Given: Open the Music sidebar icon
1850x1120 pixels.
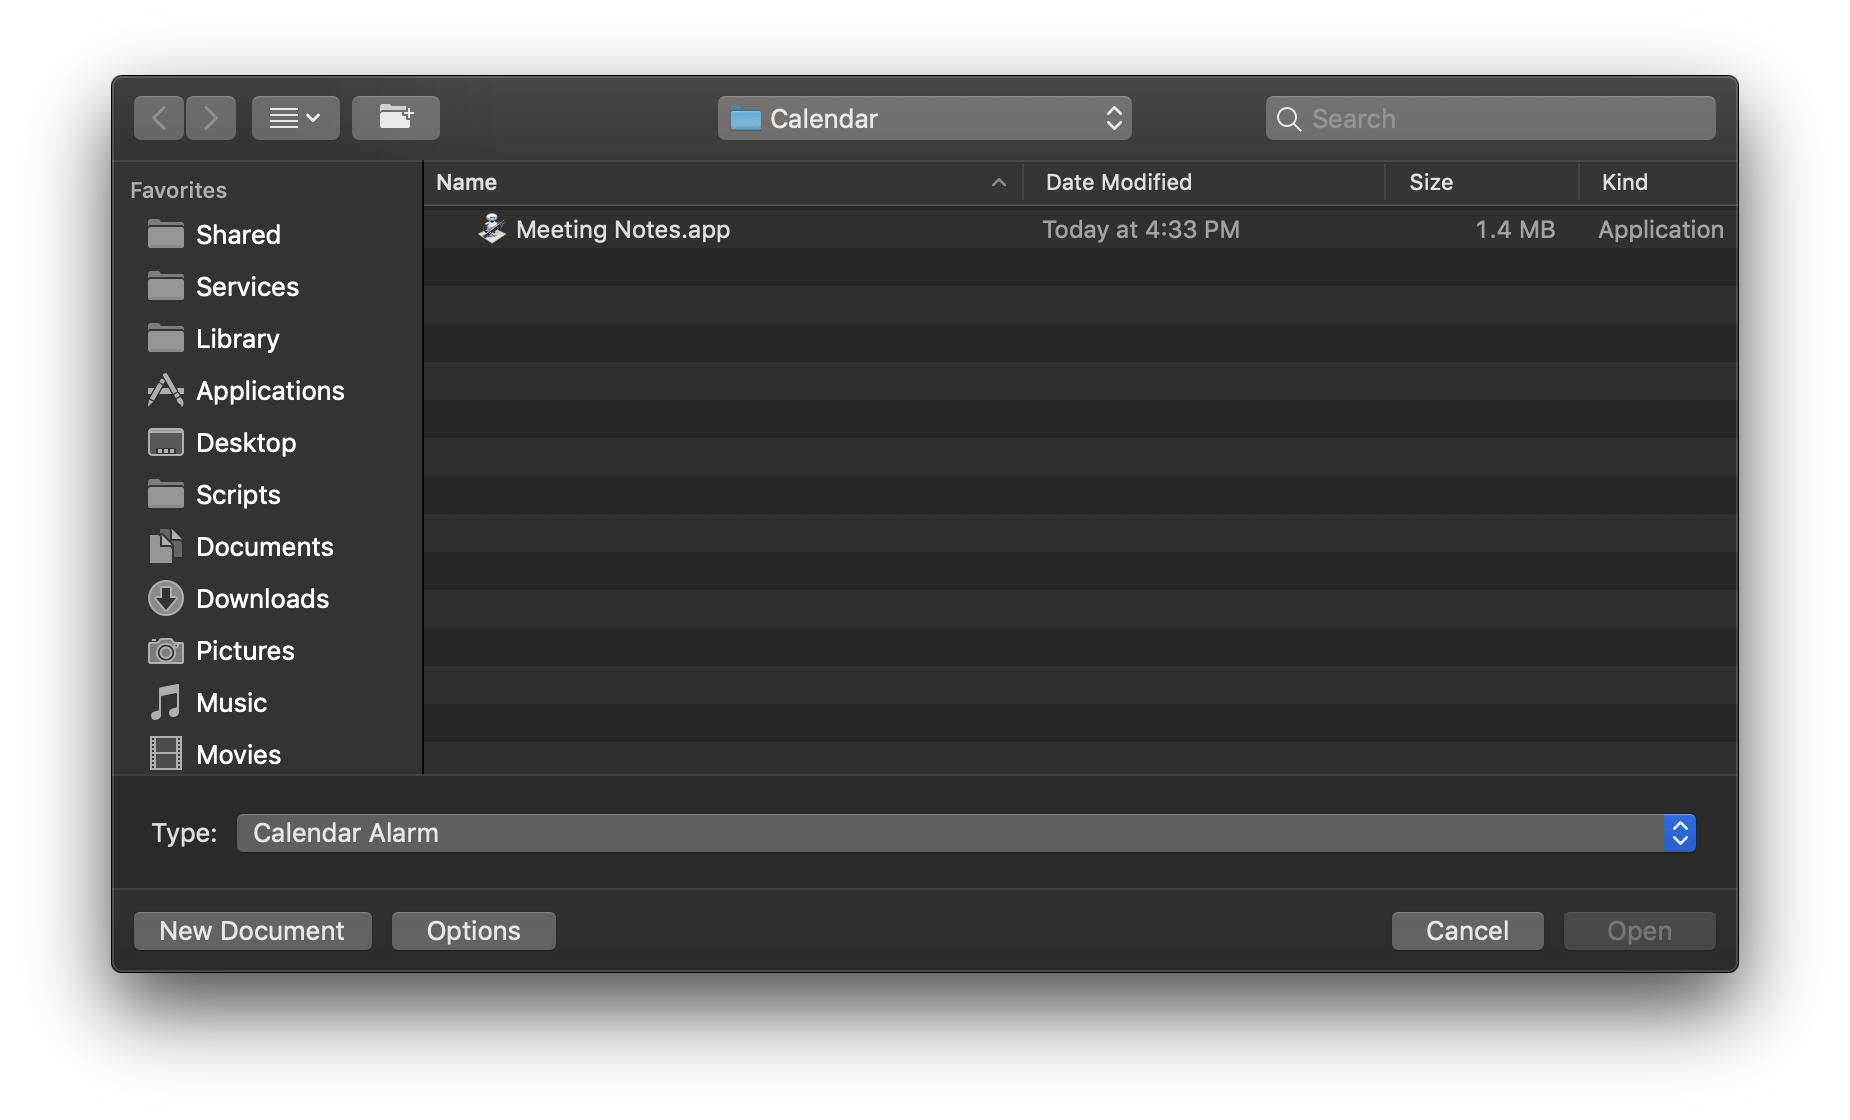Looking at the screenshot, I should click(166, 702).
